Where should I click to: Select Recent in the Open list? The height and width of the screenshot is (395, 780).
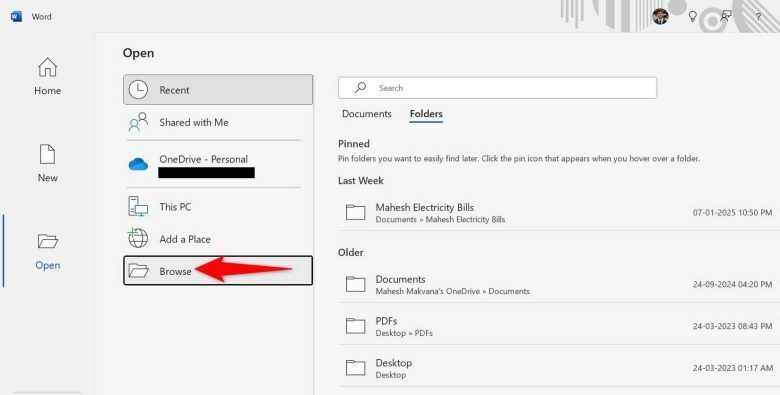pyautogui.click(x=218, y=90)
